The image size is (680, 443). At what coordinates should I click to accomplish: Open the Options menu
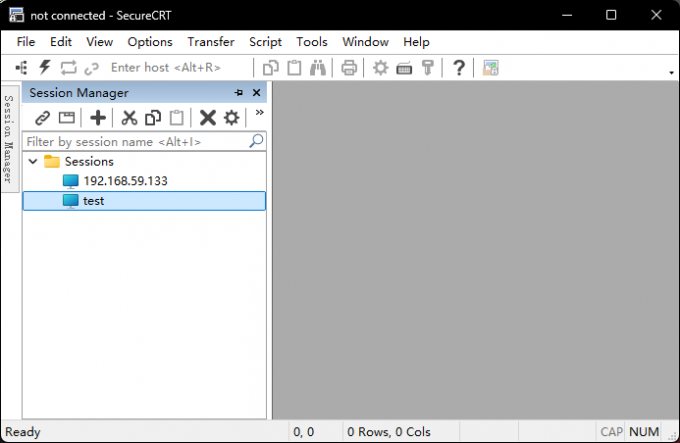(150, 42)
